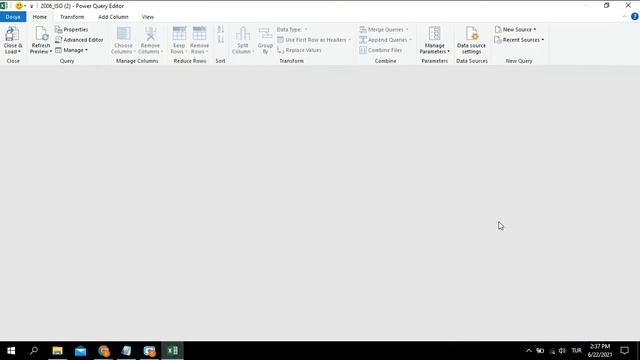The height and width of the screenshot is (360, 640).
Task: Click Use First Row as Headers
Action: tap(314, 40)
